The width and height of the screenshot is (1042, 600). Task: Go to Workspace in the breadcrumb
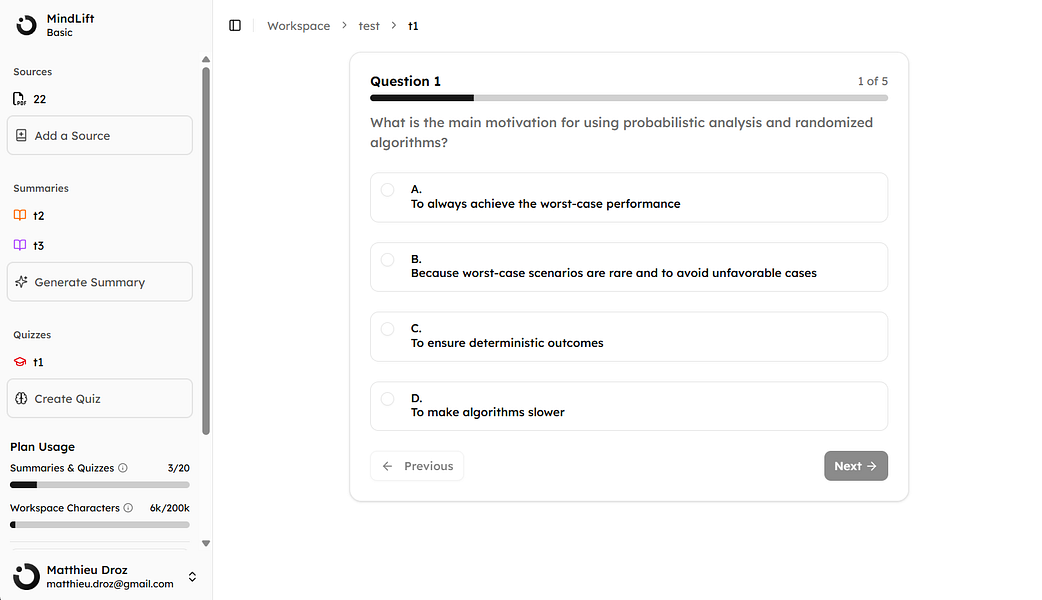coord(298,26)
